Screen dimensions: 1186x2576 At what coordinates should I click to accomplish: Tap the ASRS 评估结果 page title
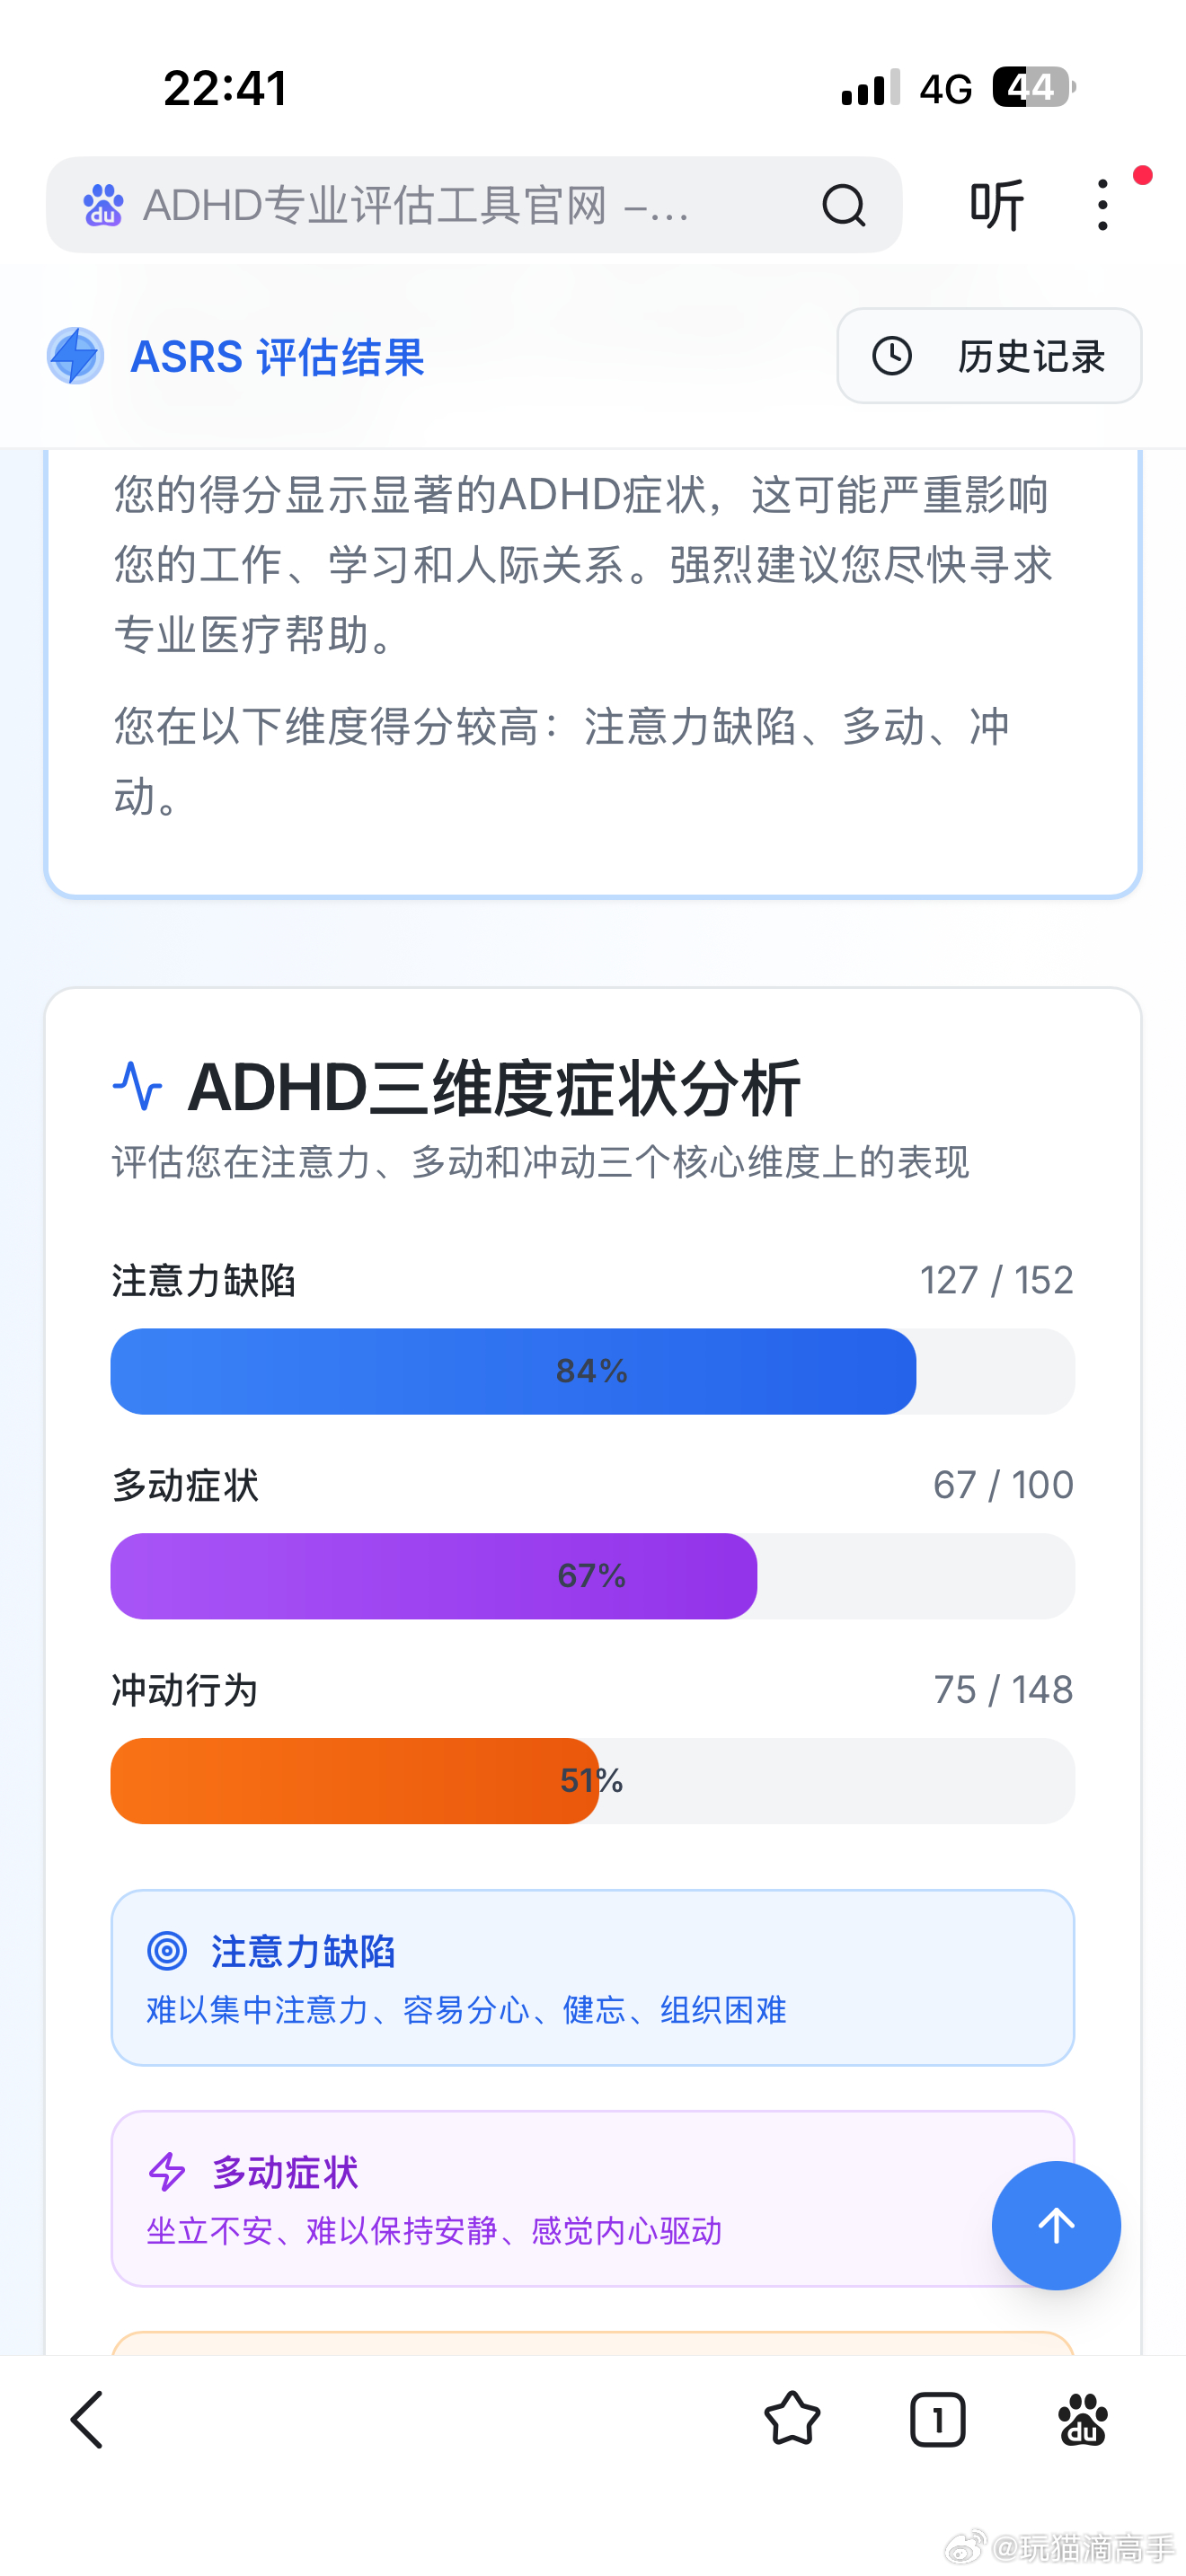278,357
